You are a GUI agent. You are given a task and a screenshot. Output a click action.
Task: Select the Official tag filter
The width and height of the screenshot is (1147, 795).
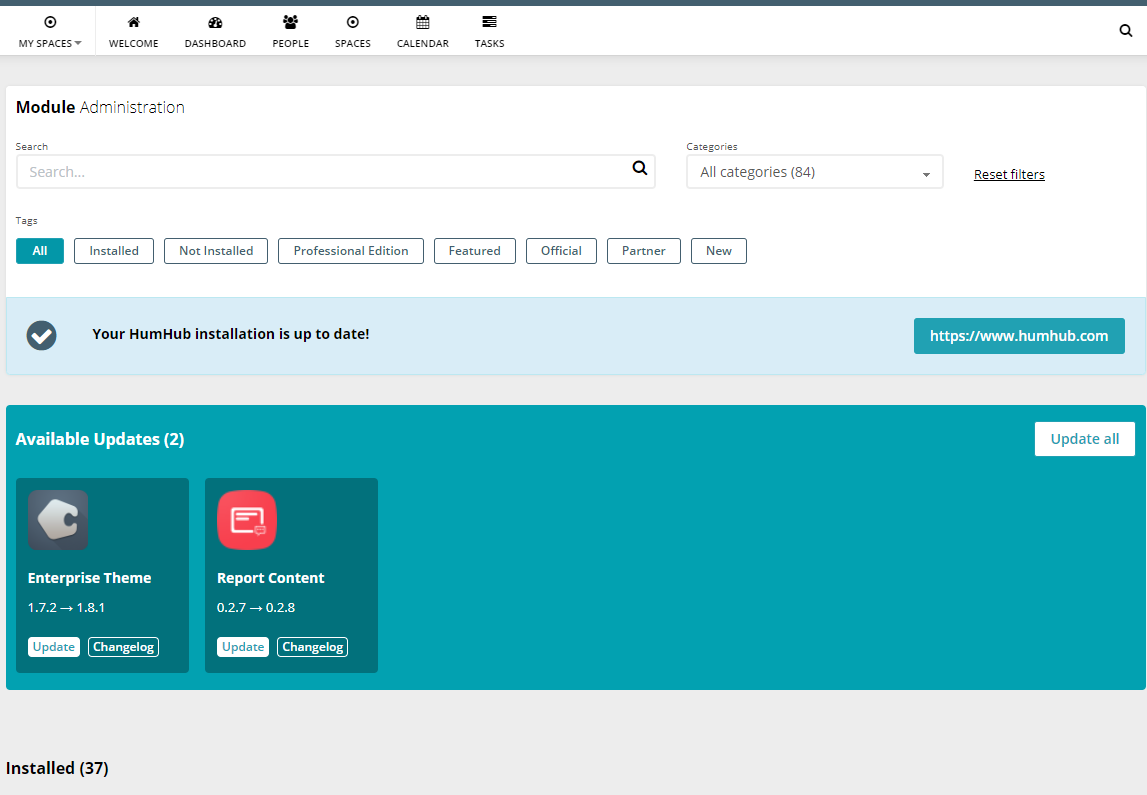[561, 251]
